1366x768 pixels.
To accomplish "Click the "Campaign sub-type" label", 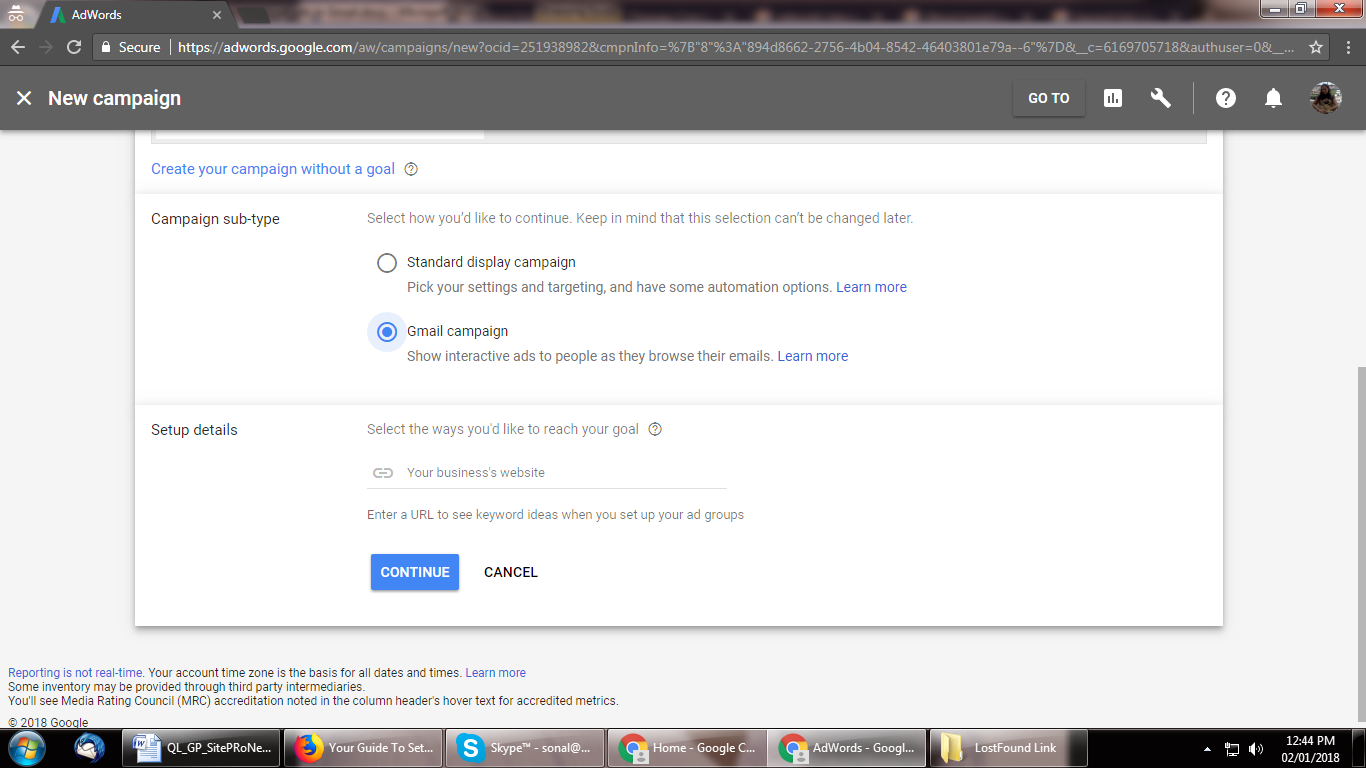I will click(215, 219).
